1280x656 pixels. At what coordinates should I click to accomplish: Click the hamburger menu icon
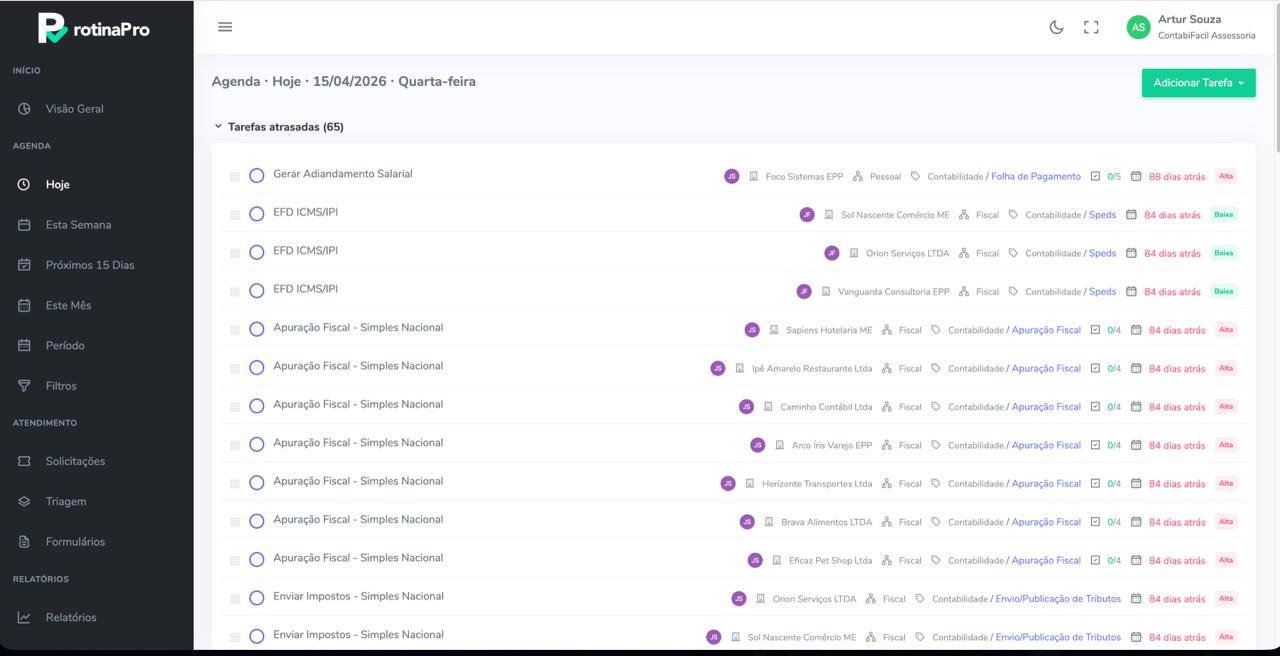point(225,27)
